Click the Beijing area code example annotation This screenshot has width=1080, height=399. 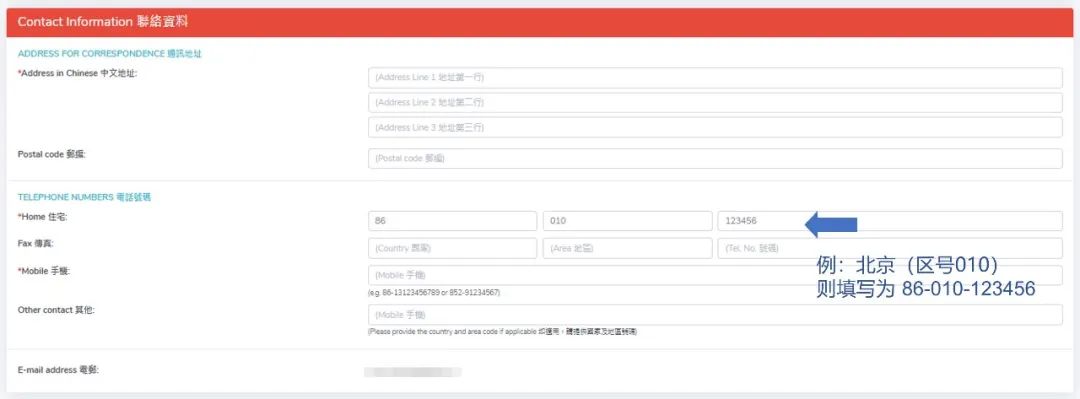(x=926, y=276)
